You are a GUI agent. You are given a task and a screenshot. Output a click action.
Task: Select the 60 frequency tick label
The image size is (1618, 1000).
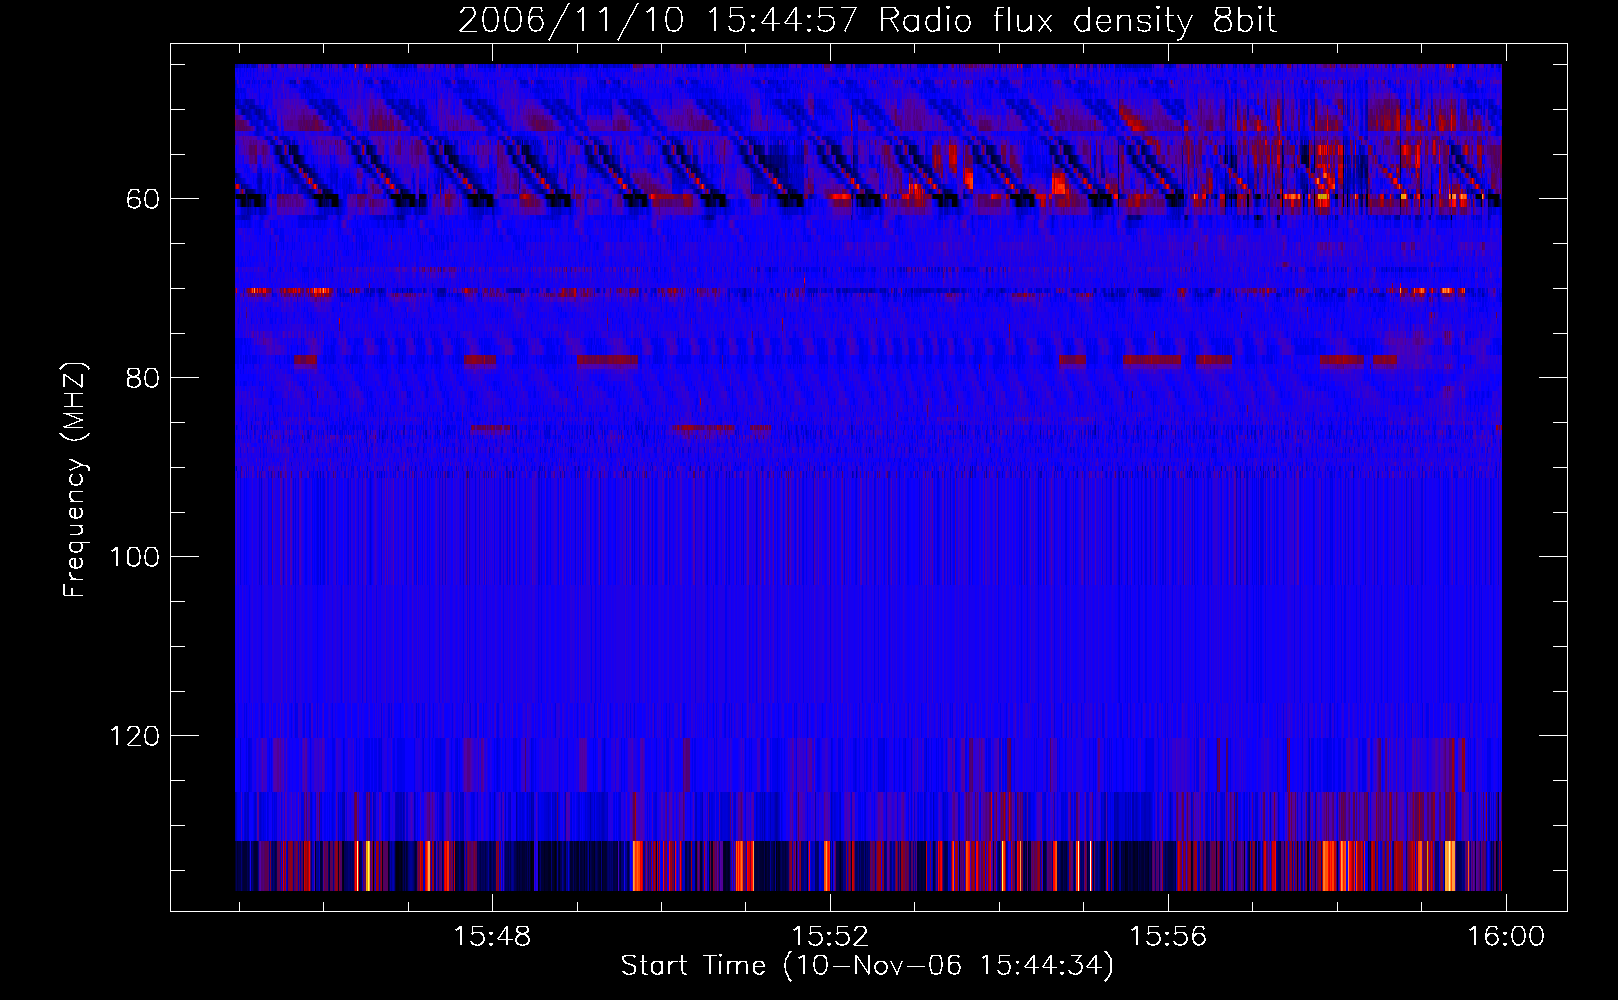[143, 199]
